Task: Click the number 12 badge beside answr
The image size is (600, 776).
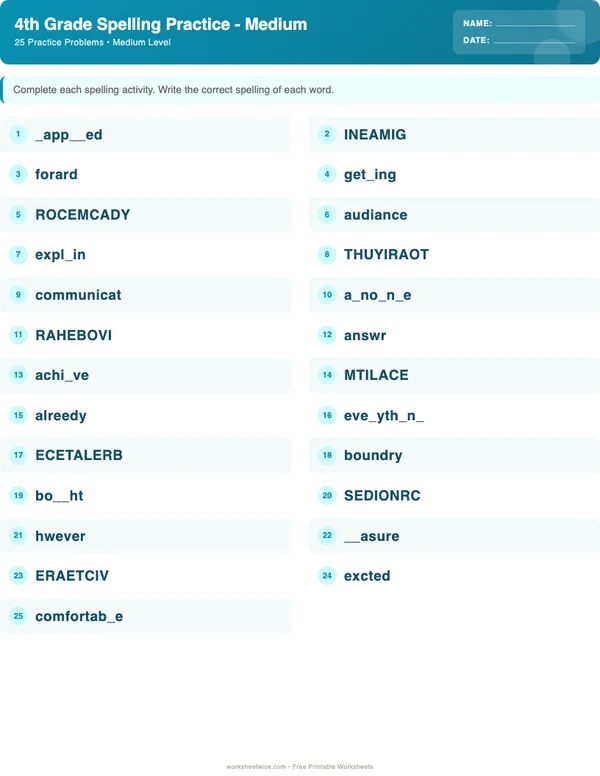Action: point(327,335)
